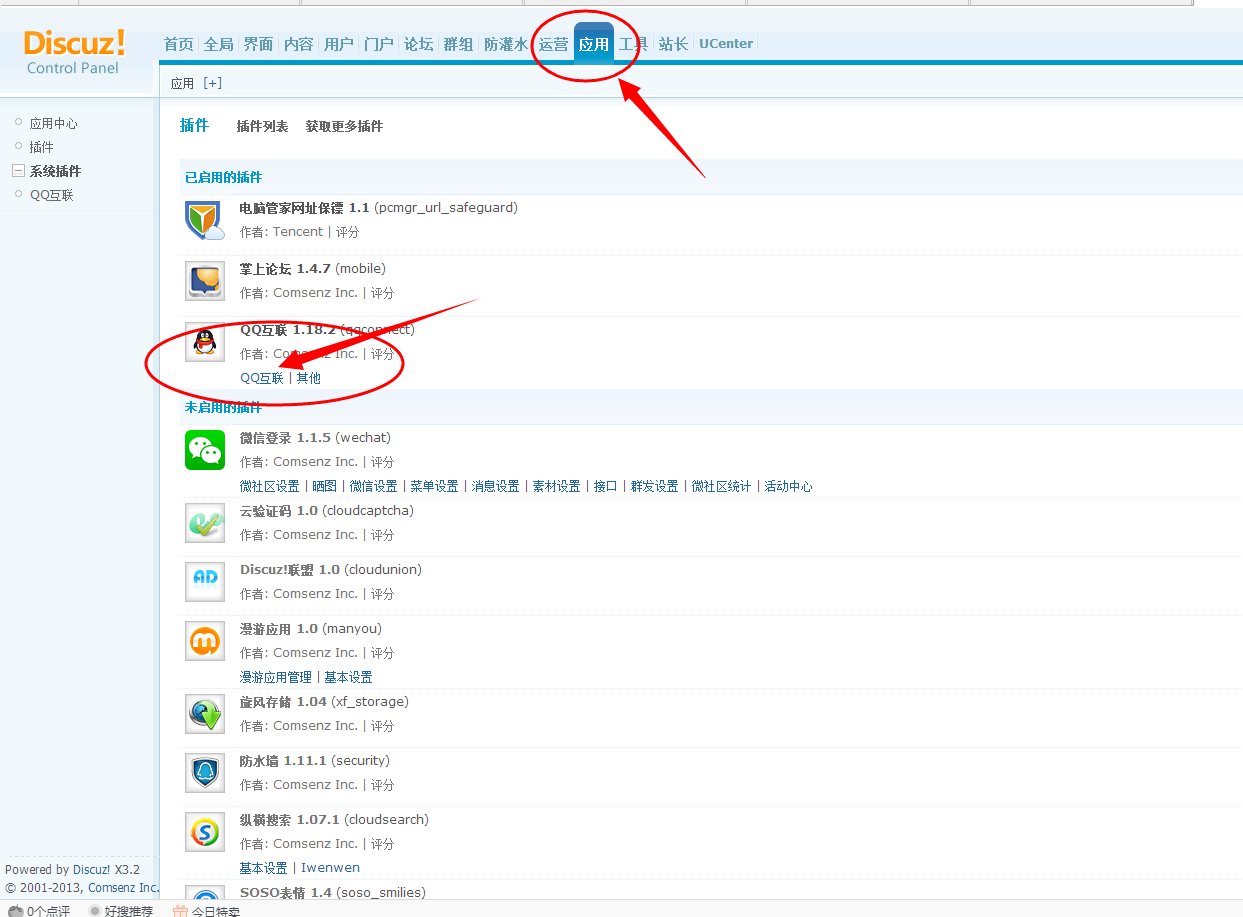Switch to the 界面 navigation tab

click(x=258, y=44)
